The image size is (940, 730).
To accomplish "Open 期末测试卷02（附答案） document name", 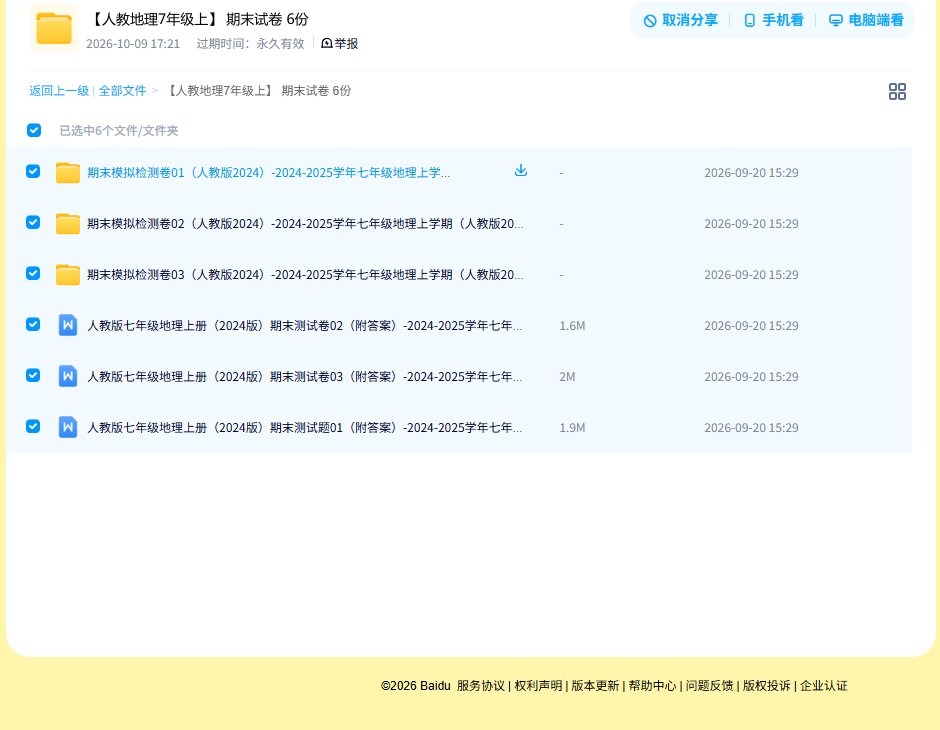I will (x=305, y=325).
